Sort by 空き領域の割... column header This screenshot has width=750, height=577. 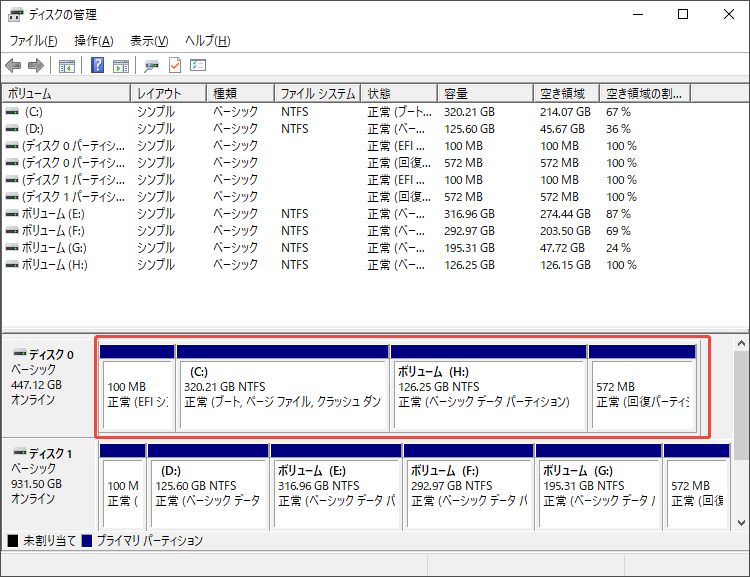(645, 93)
